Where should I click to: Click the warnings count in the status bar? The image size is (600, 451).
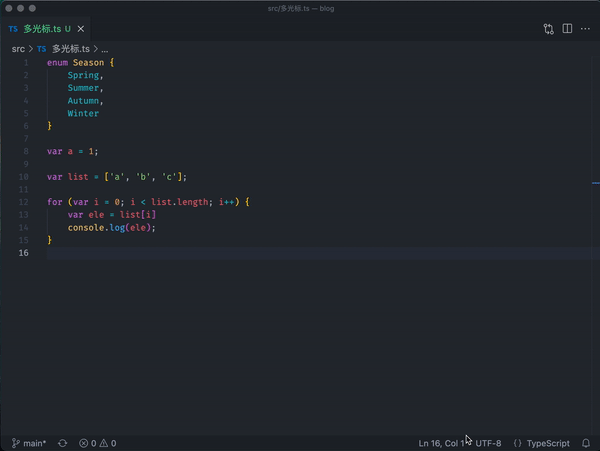coord(108,443)
